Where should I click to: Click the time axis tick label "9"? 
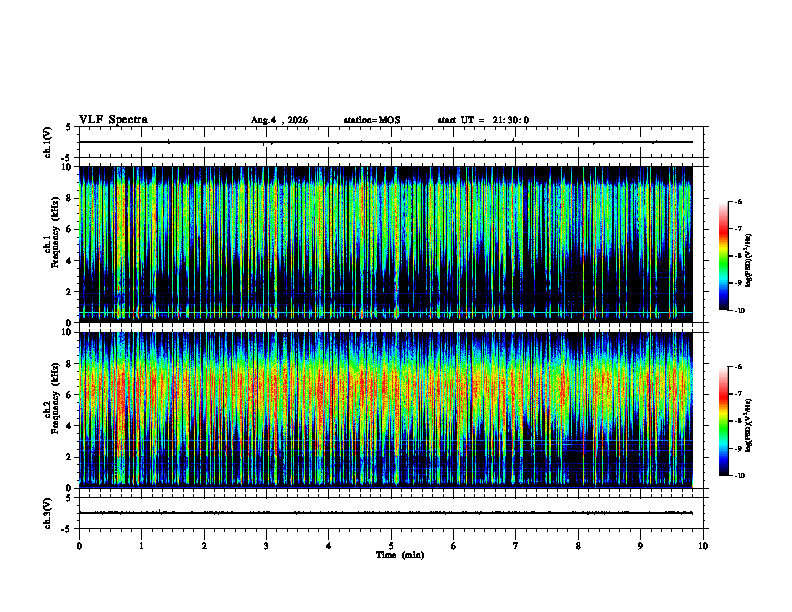[x=640, y=546]
